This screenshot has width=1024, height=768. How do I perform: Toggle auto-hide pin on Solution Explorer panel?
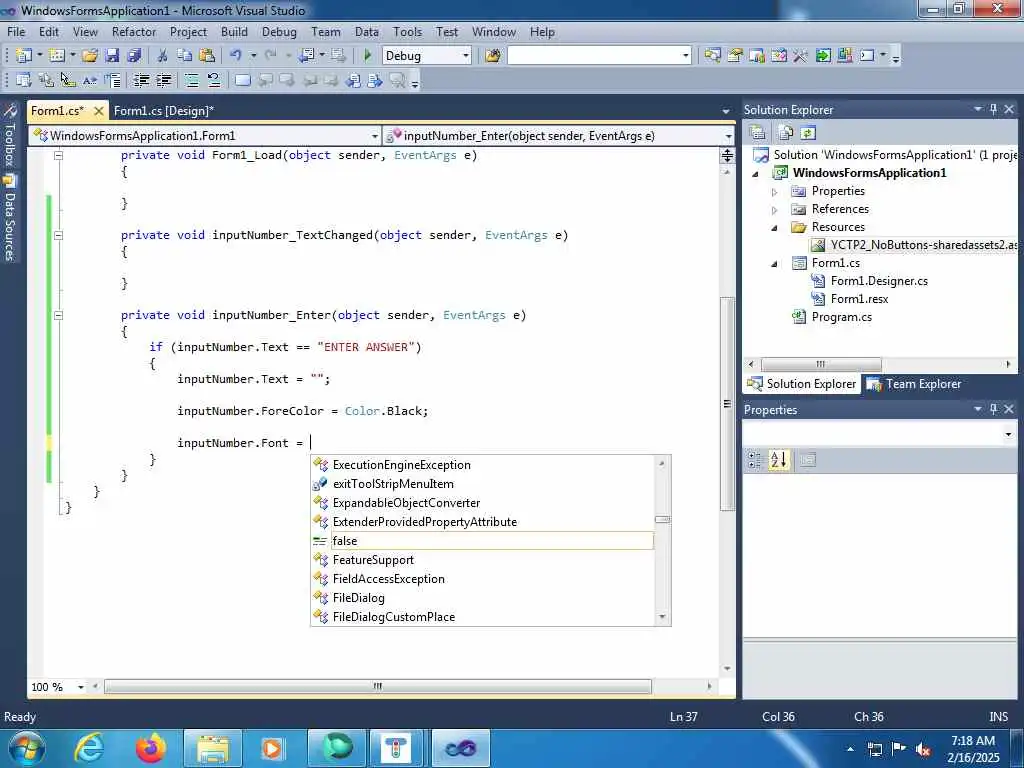[x=993, y=109]
